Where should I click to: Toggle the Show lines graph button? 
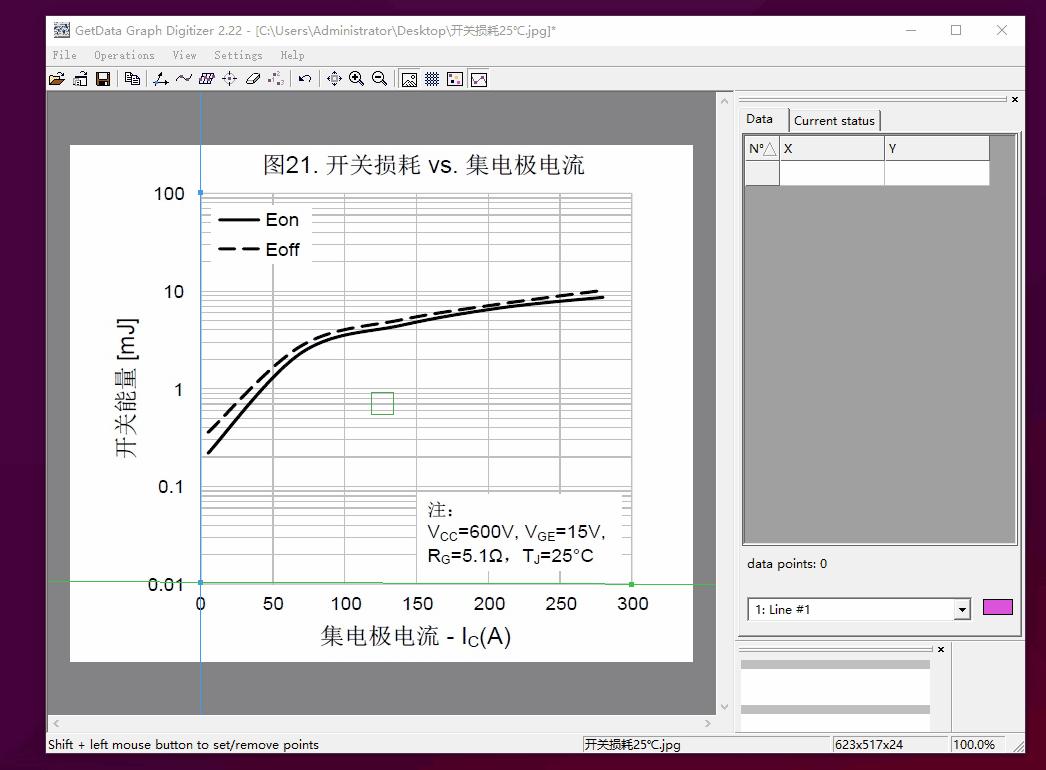[x=478, y=79]
